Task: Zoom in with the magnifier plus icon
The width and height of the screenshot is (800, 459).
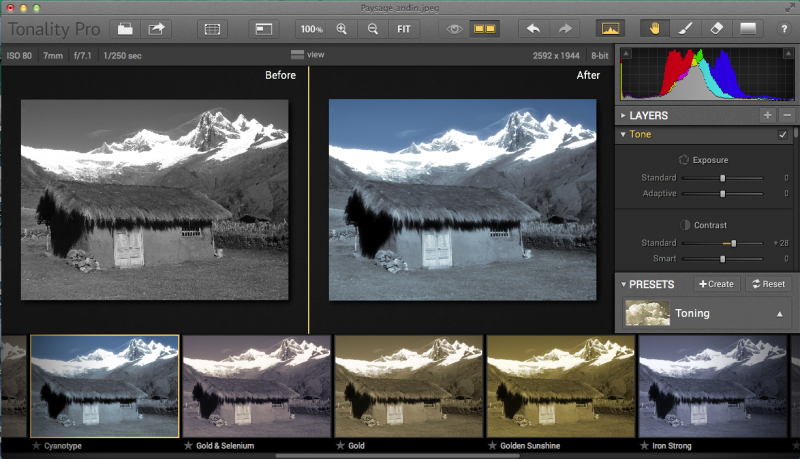Action: (x=342, y=29)
